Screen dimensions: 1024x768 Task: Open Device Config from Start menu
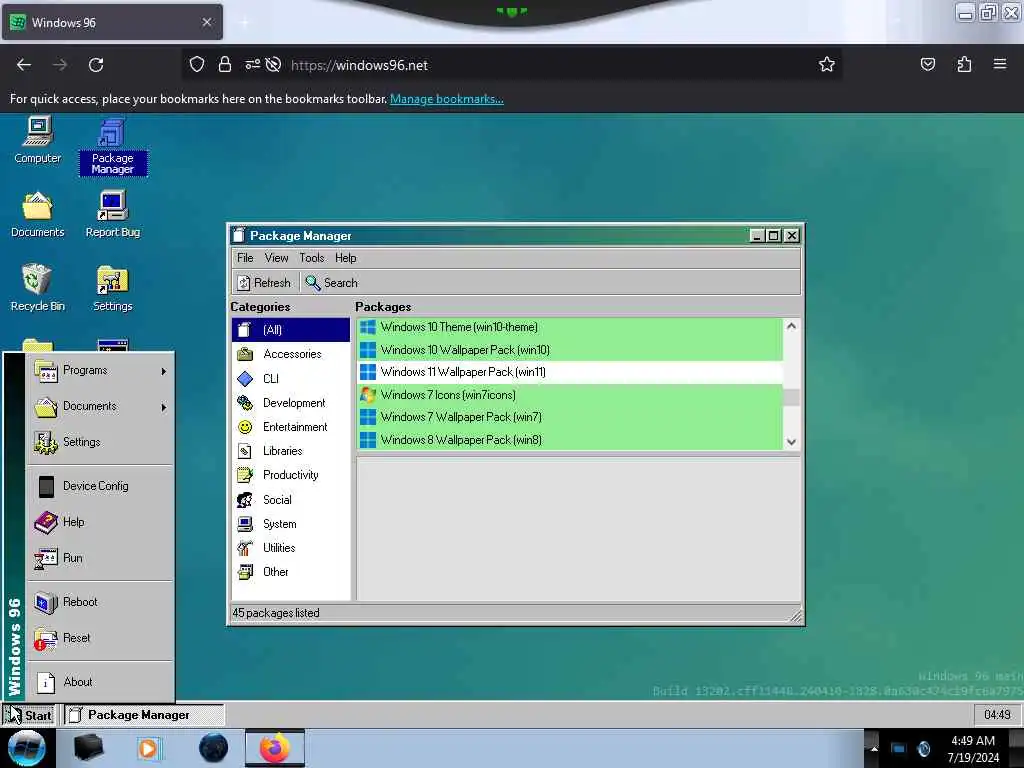[x=100, y=487]
